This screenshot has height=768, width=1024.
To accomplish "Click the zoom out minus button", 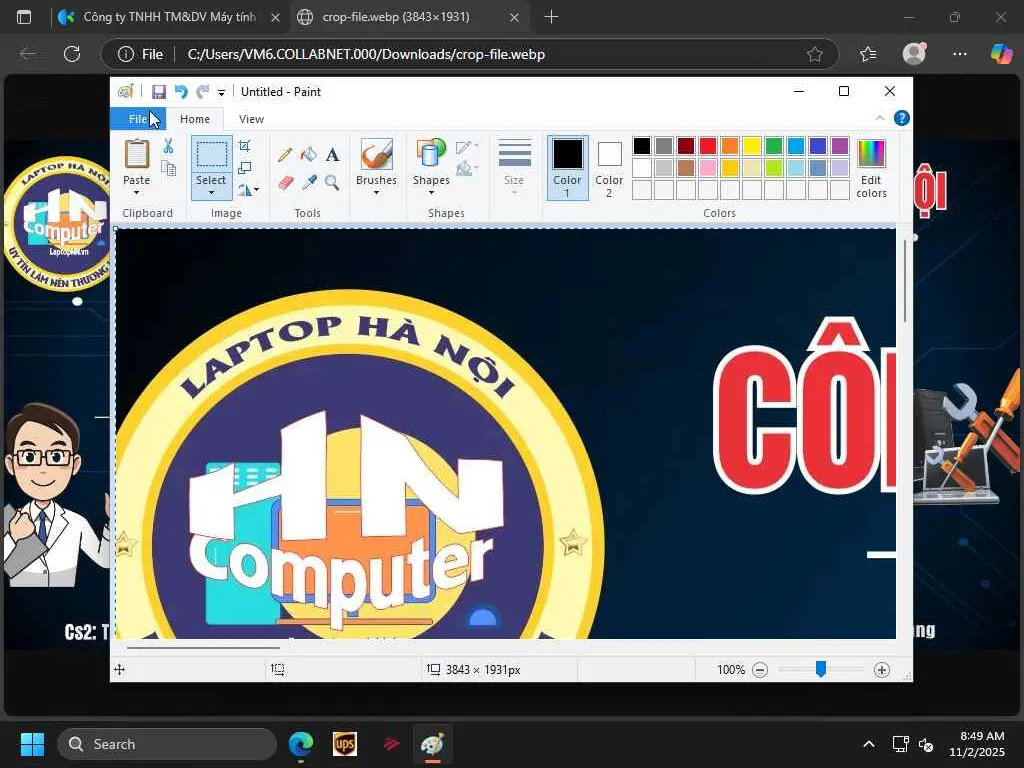I will tap(760, 670).
